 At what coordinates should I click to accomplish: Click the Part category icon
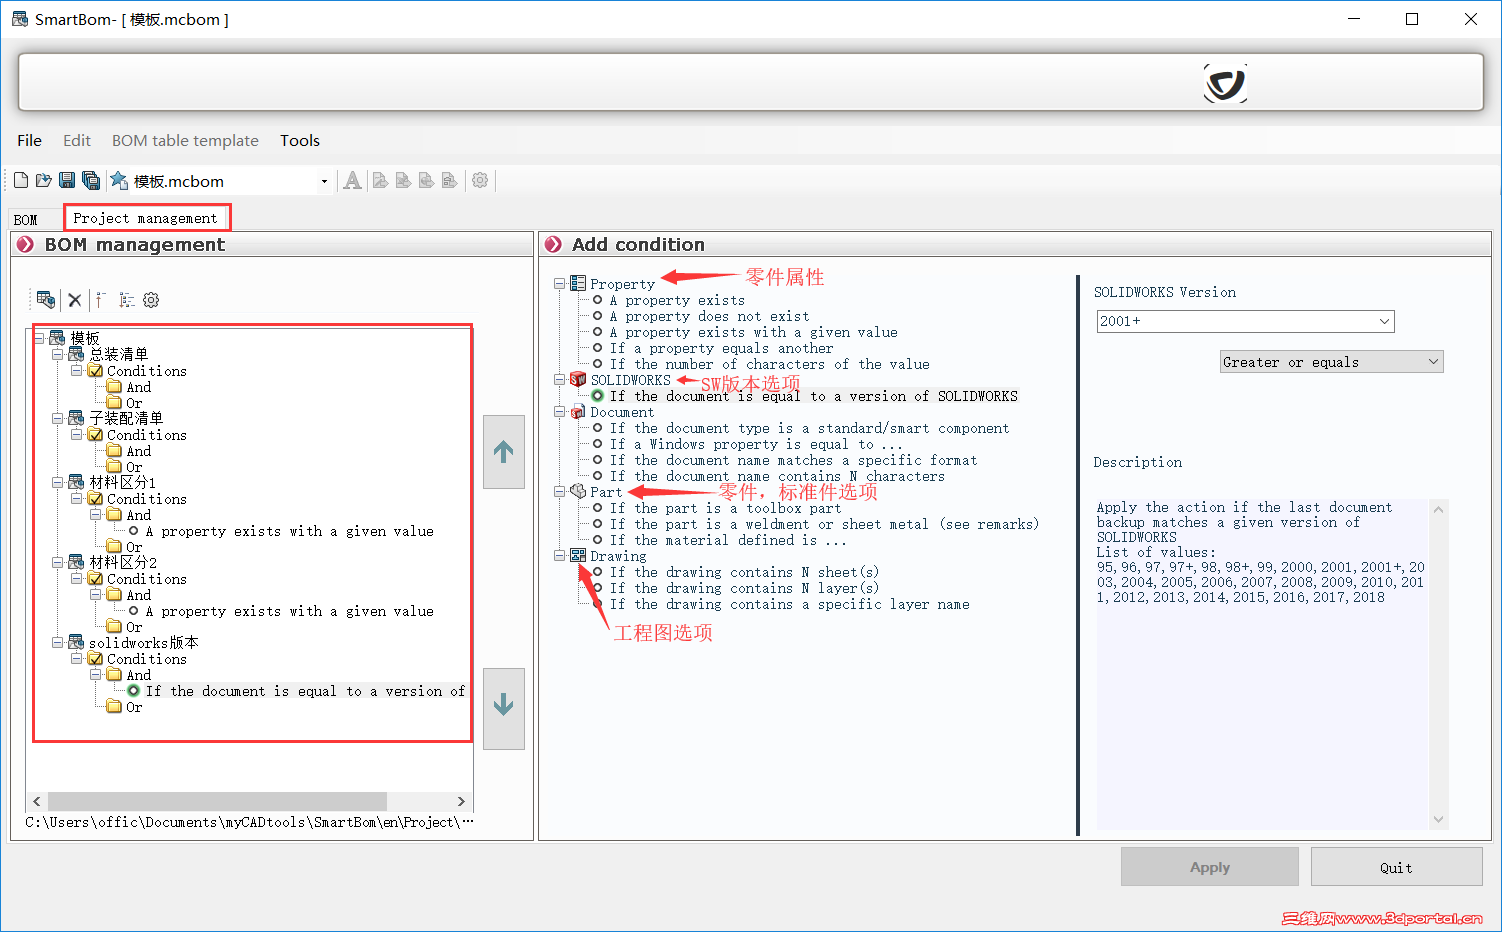(578, 492)
